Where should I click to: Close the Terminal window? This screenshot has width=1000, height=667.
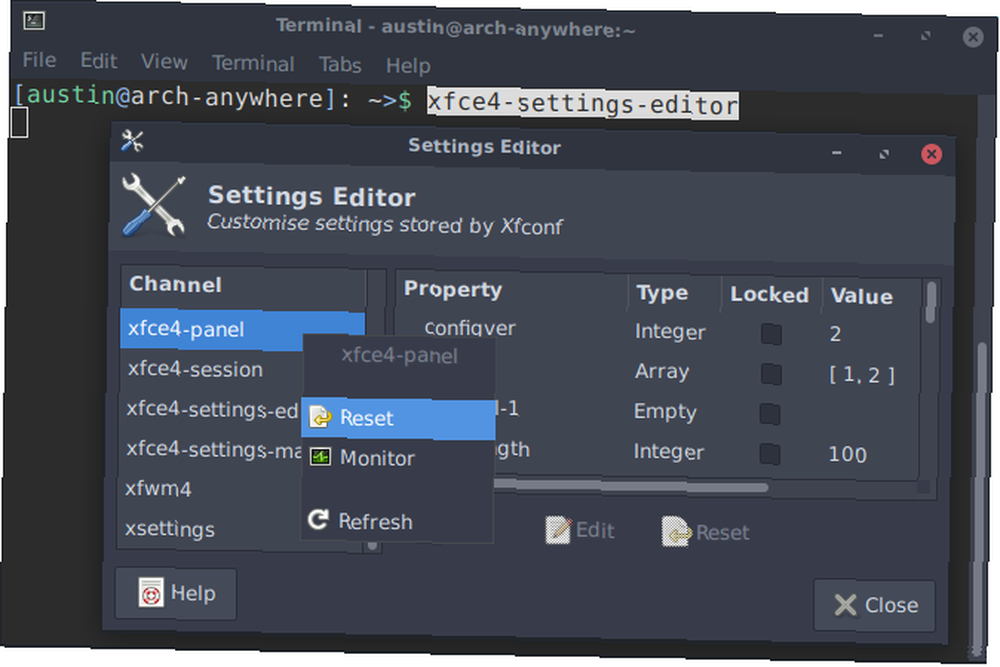pos(973,37)
